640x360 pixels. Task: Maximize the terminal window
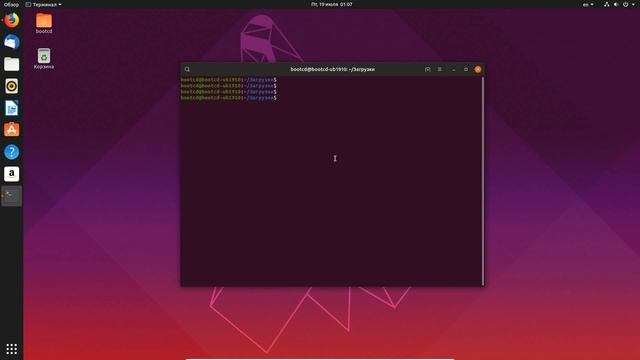click(466, 69)
